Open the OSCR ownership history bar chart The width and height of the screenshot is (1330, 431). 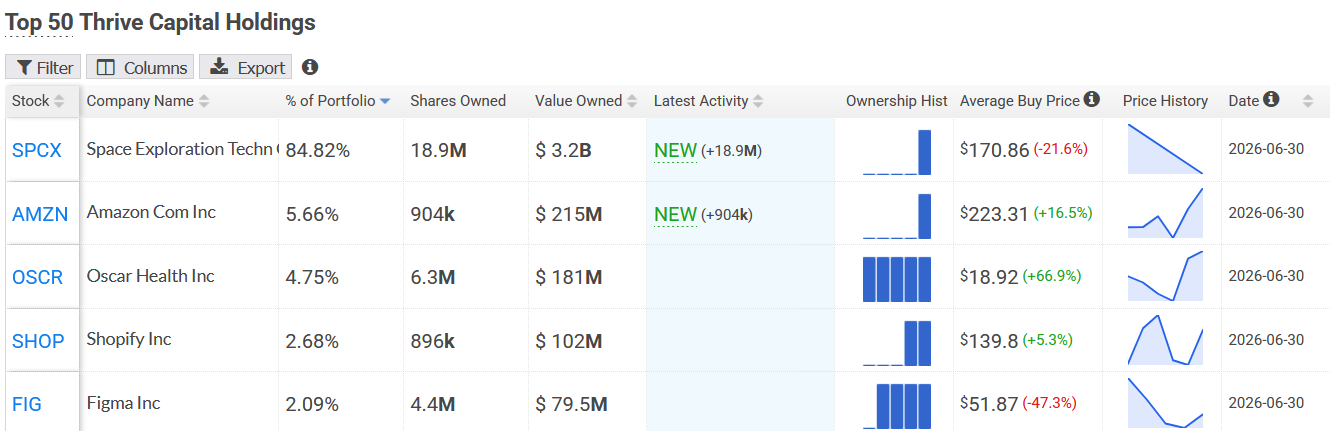(897, 279)
